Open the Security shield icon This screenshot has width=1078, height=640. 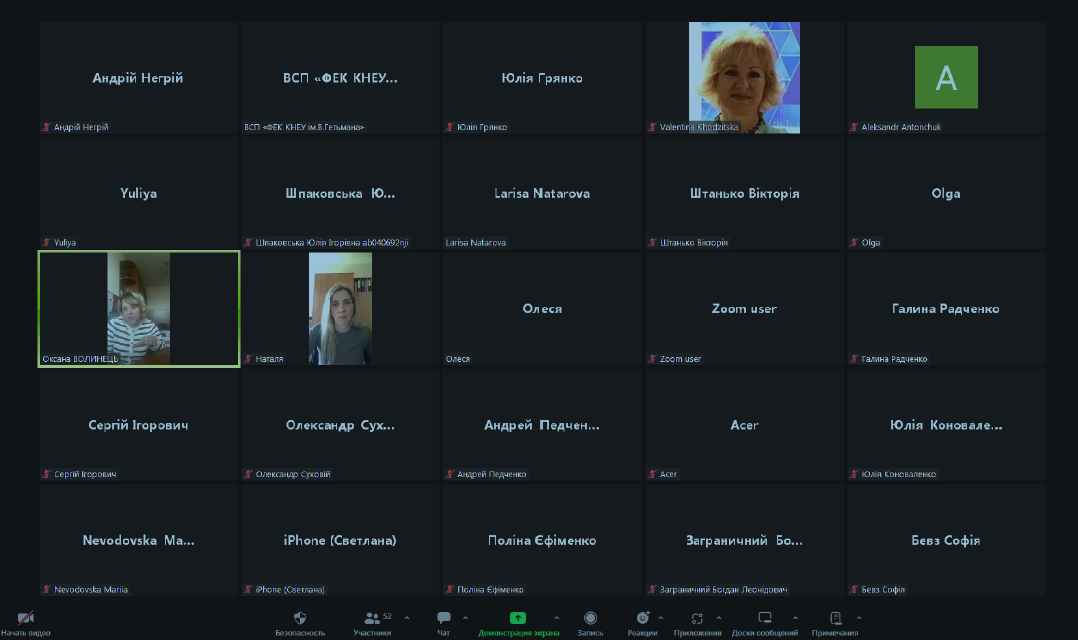[x=300, y=618]
